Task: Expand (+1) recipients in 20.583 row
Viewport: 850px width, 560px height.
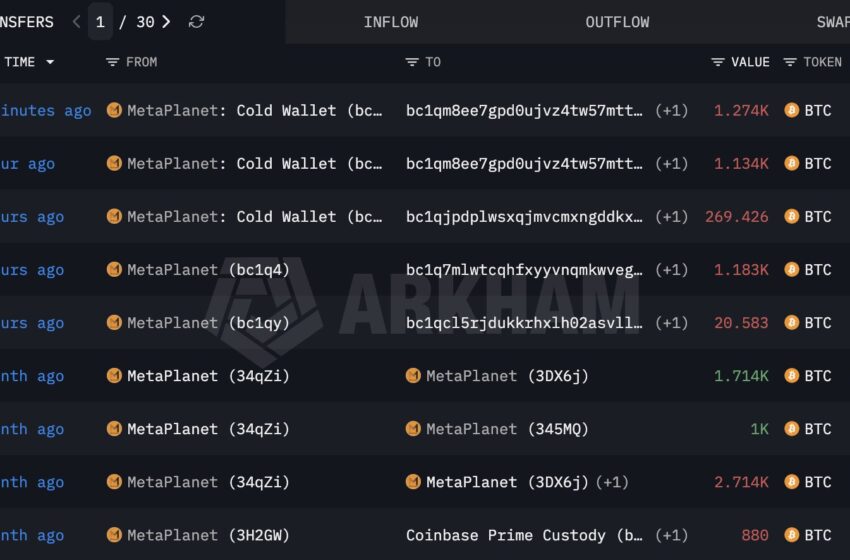Action: pyautogui.click(x=671, y=323)
